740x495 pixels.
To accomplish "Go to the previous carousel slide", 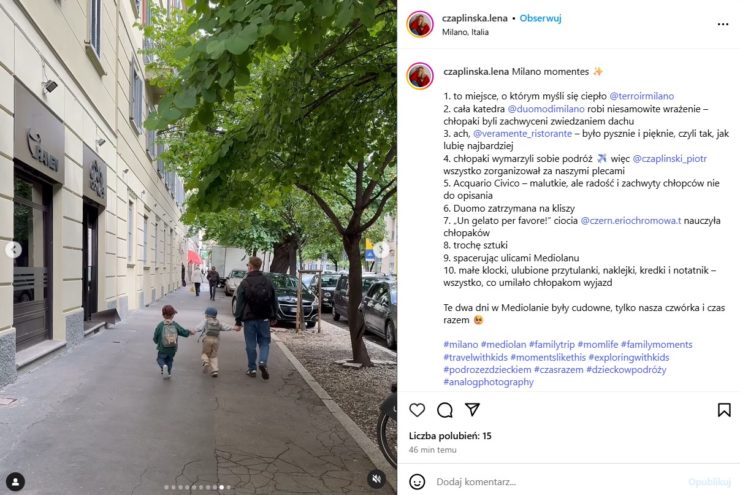I will (x=14, y=249).
